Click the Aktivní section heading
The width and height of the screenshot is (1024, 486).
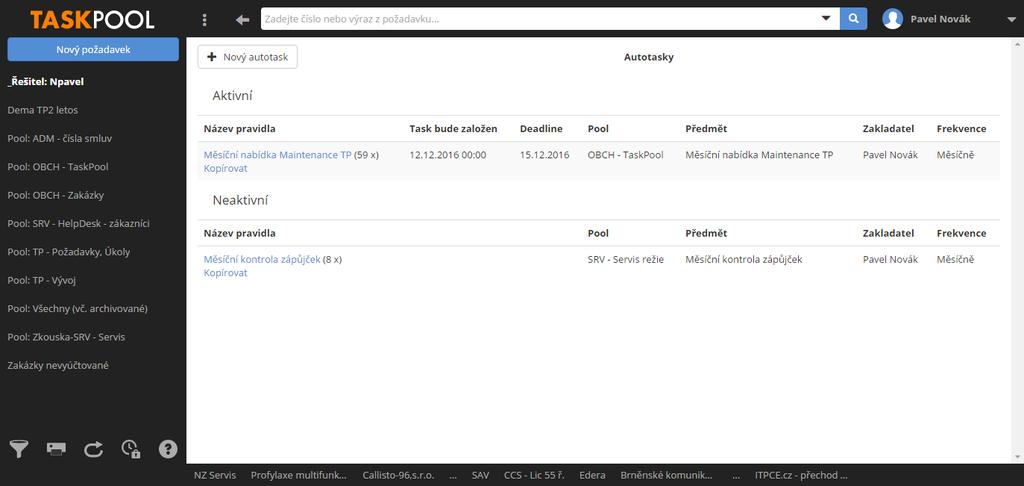(232, 96)
